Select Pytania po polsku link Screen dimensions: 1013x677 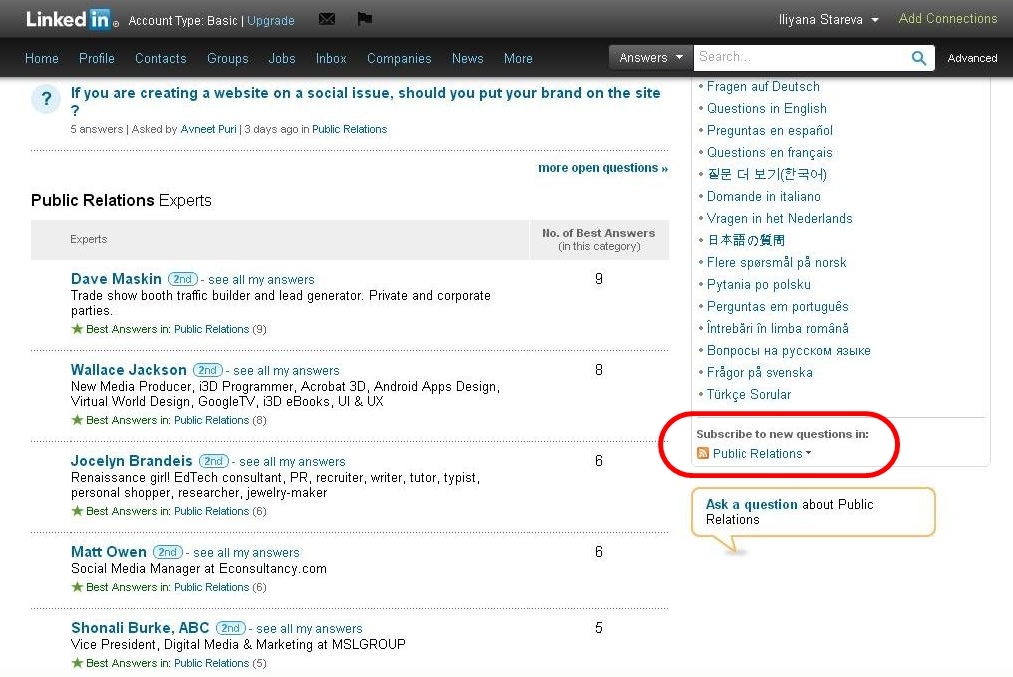click(x=758, y=284)
